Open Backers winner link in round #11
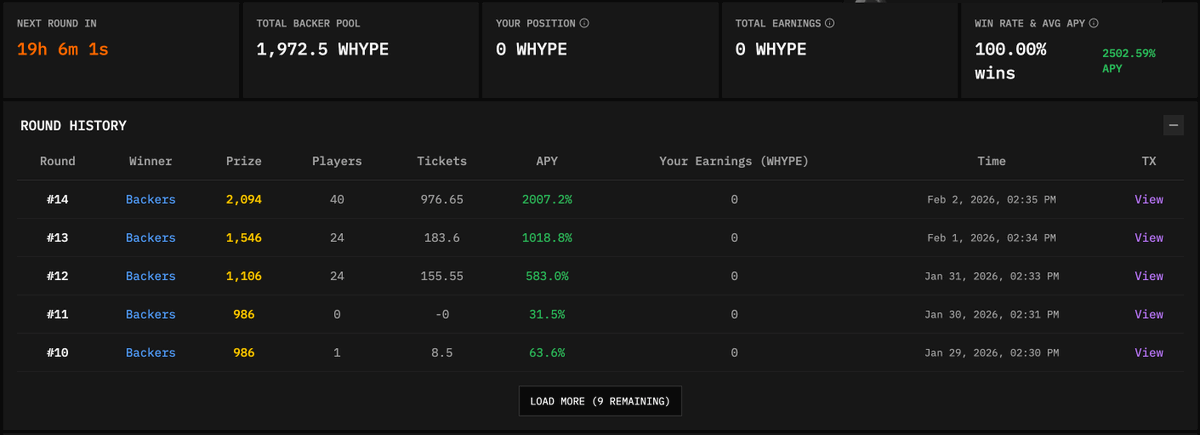Viewport: 1200px width, 435px height. tap(151, 314)
